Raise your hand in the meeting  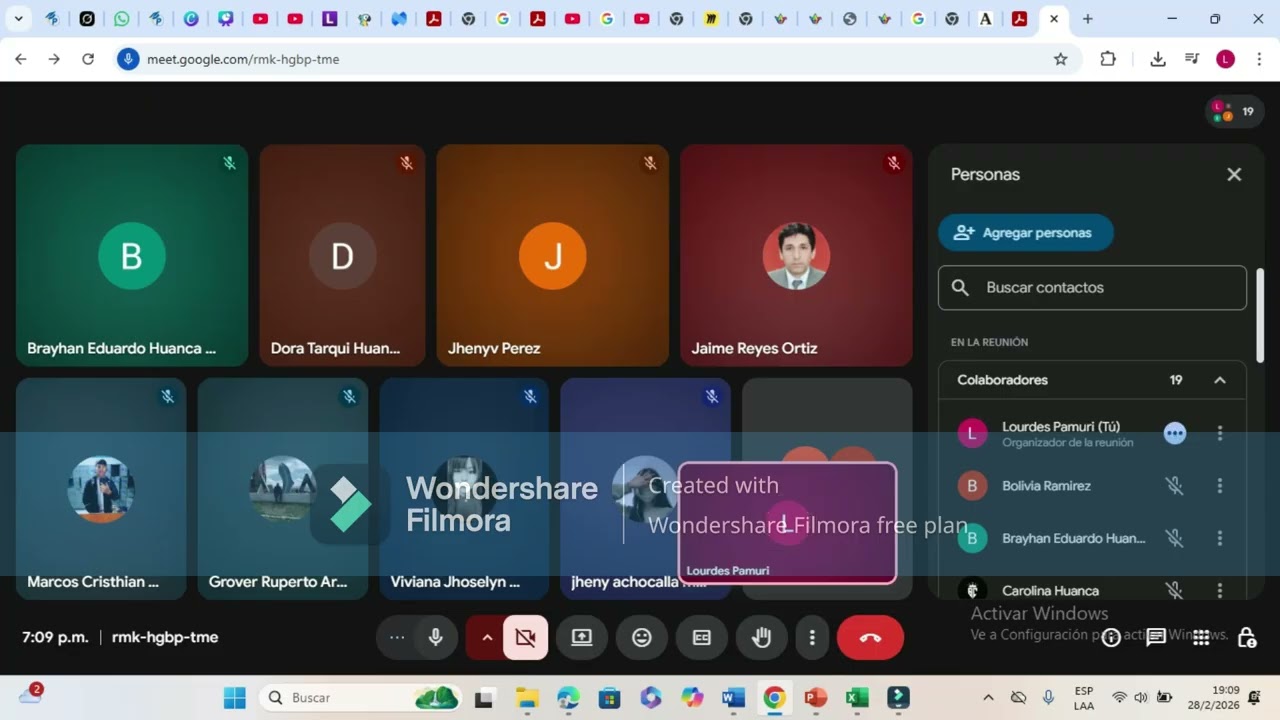click(762, 637)
